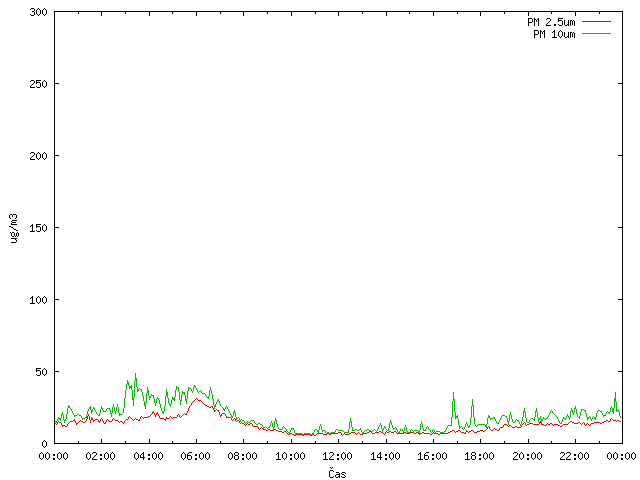Click the green spike just before 17:00
The height and width of the screenshot is (480, 640).
point(453,393)
